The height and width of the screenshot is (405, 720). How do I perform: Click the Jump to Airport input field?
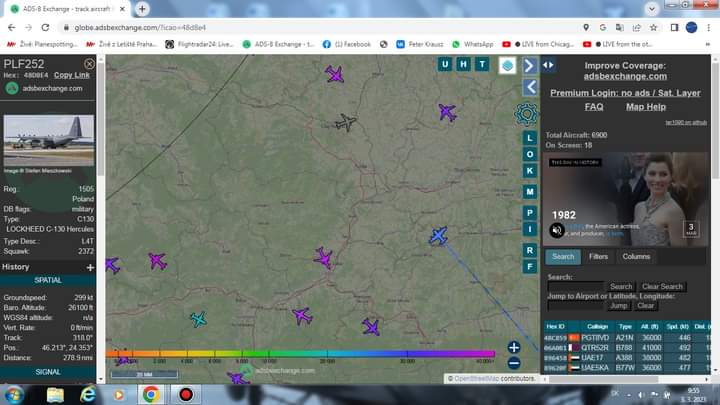click(x=575, y=305)
